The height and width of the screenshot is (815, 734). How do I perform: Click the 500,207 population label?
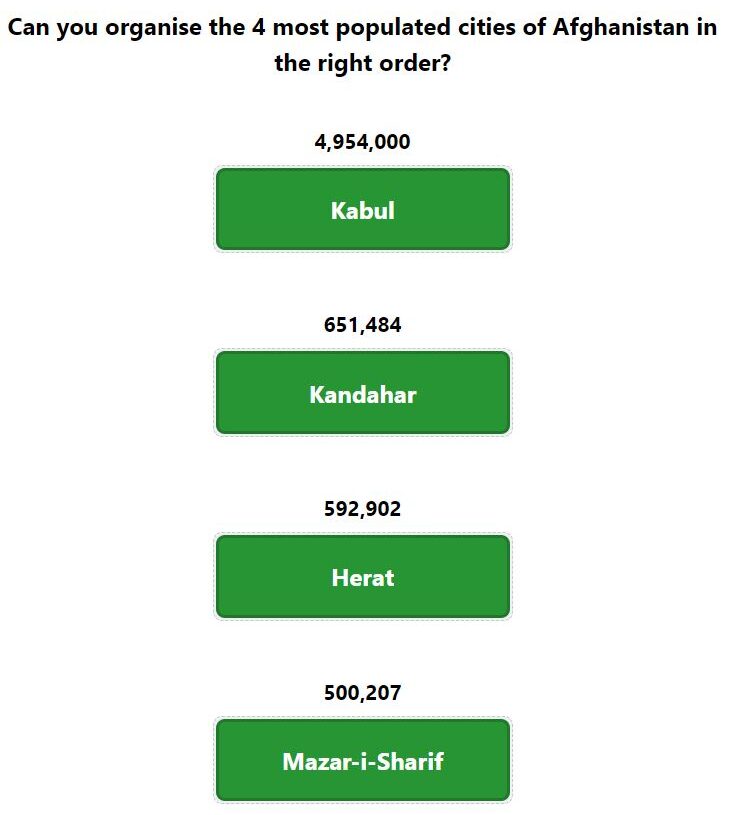tap(362, 693)
